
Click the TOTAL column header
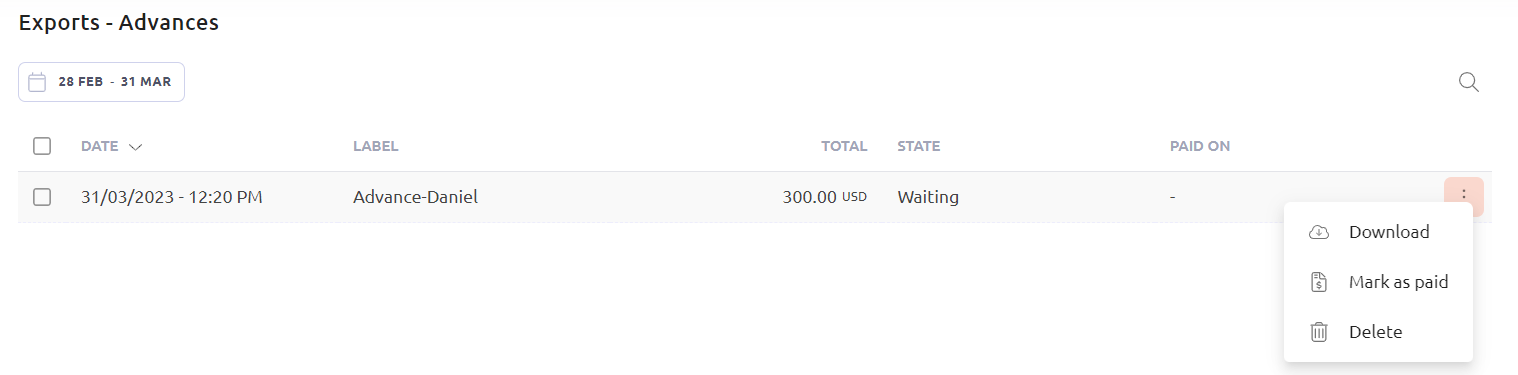click(844, 146)
